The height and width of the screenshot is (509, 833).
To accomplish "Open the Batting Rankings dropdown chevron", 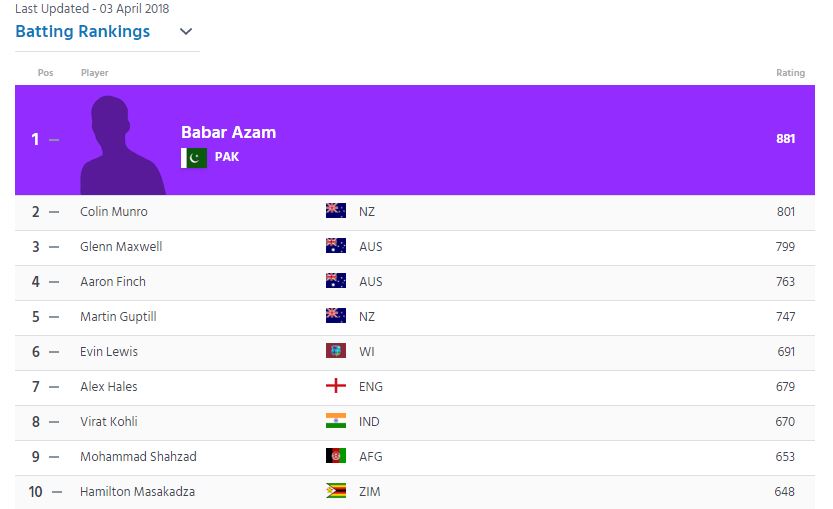I will [x=185, y=32].
